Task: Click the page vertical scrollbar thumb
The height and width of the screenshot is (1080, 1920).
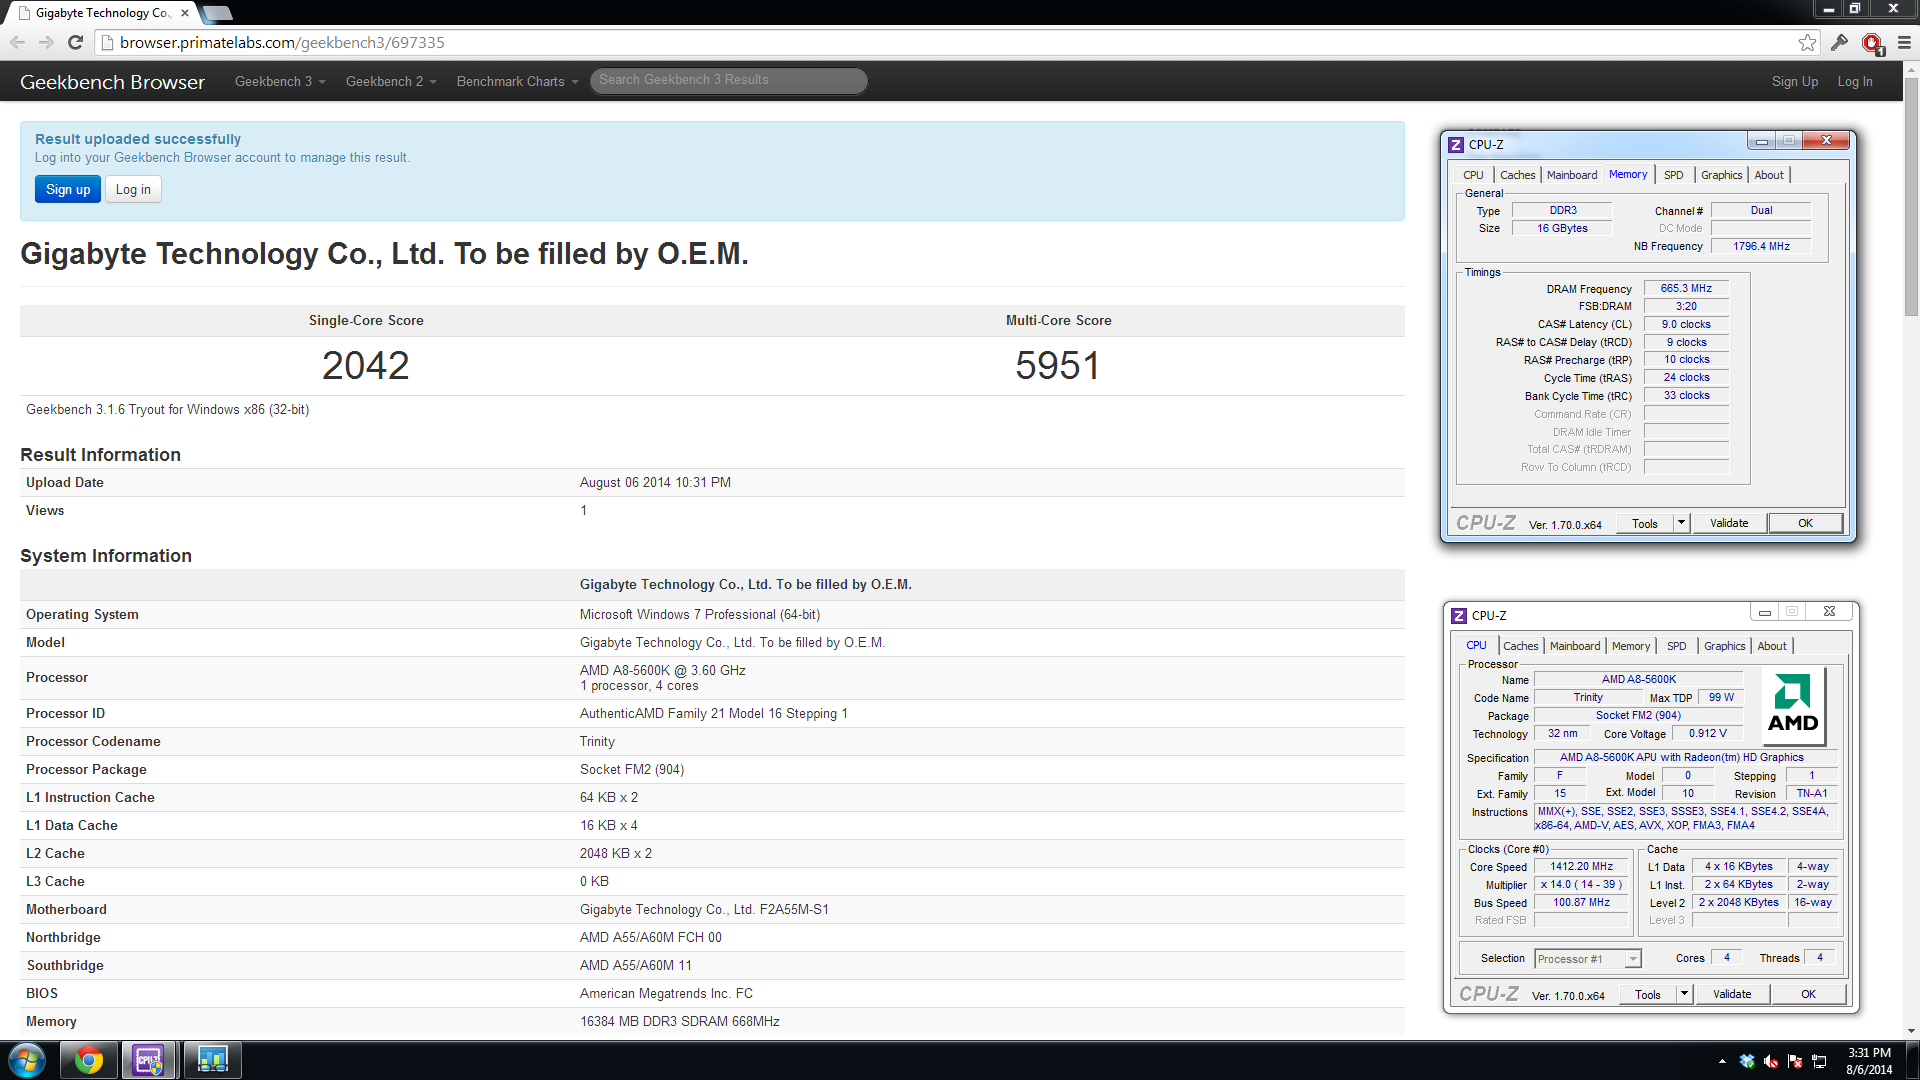Action: pos(1911,196)
